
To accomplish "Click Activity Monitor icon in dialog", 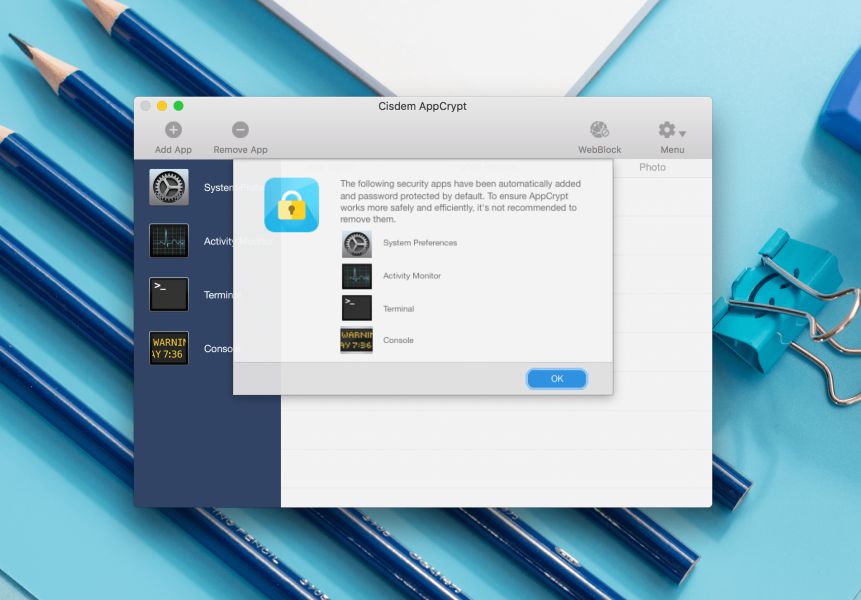I will click(357, 276).
